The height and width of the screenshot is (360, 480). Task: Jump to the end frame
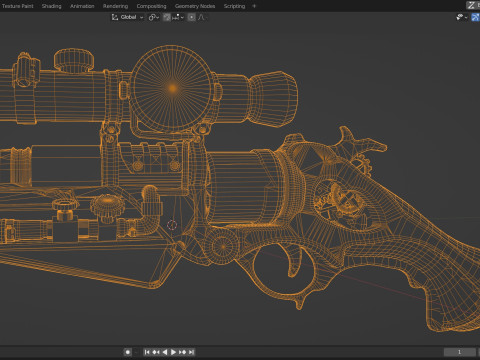[191, 352]
